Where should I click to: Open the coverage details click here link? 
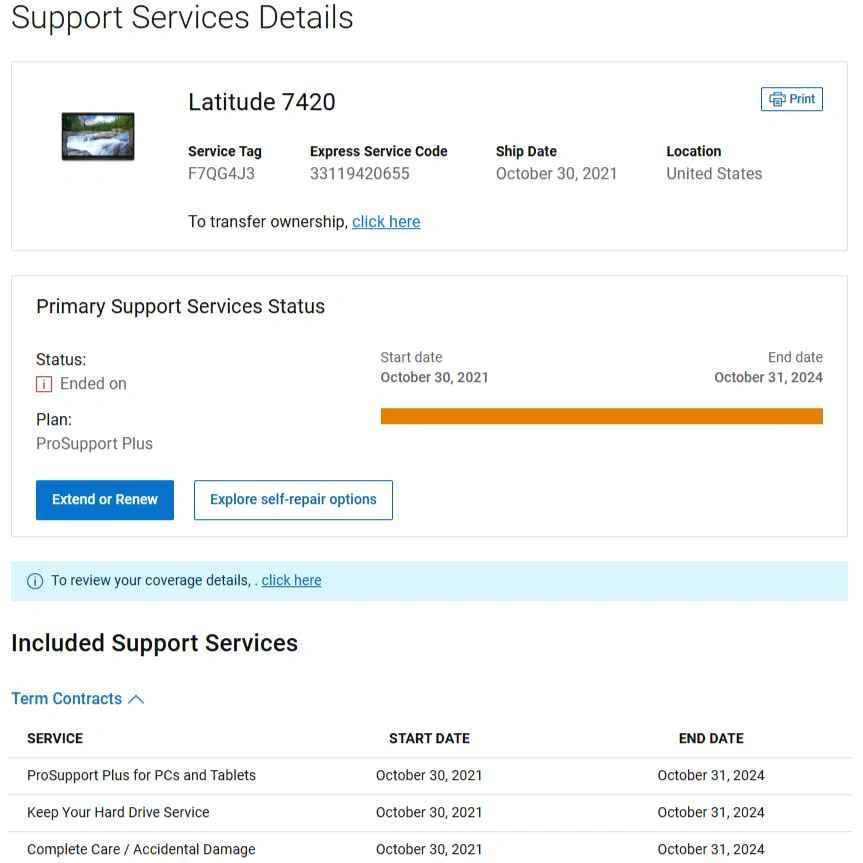(291, 580)
